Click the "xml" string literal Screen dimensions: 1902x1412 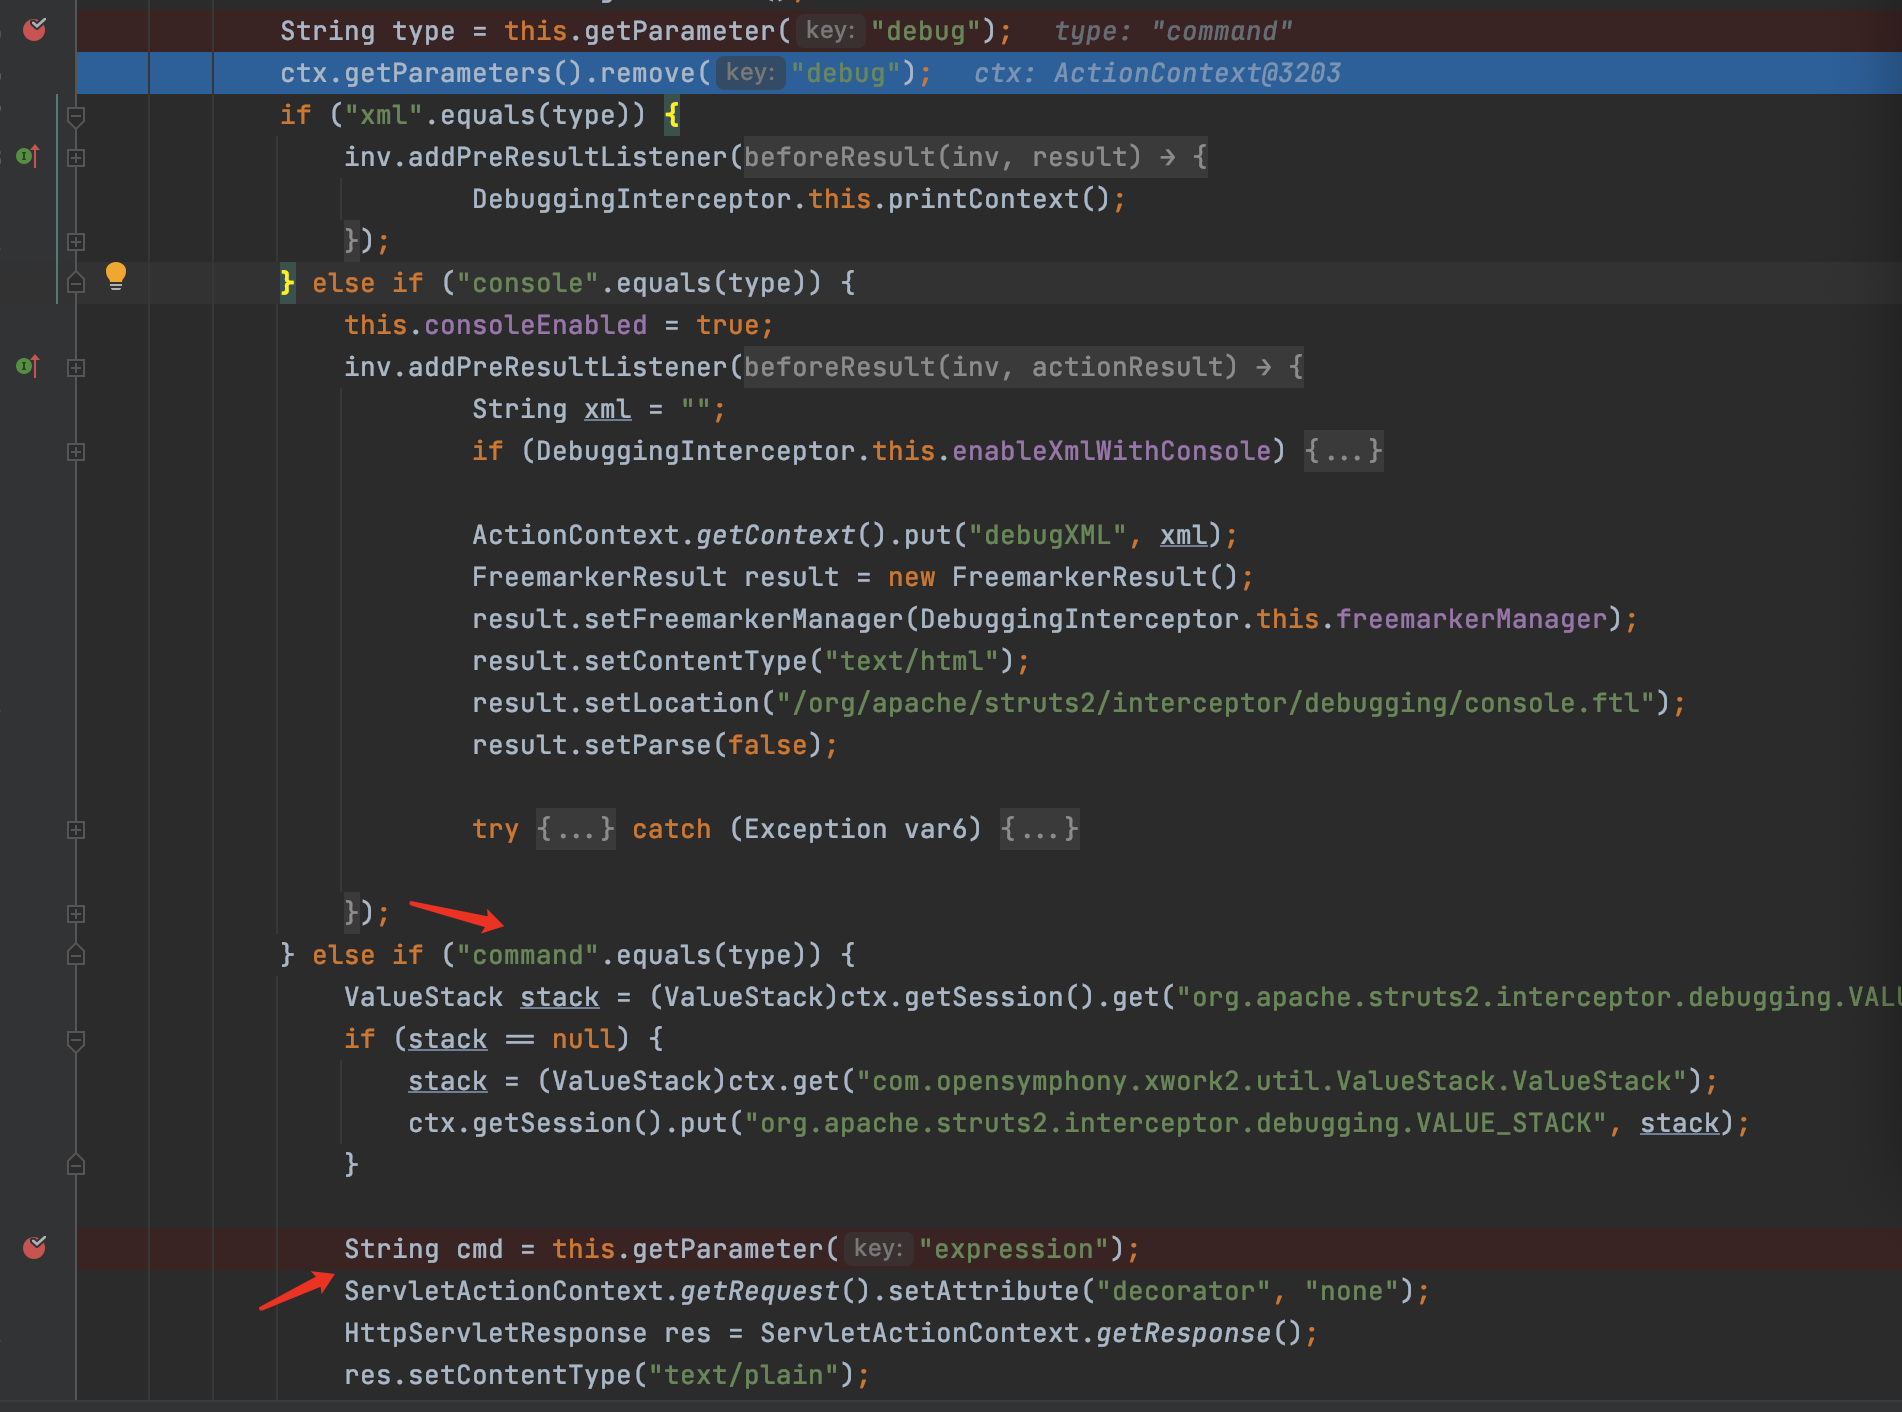tap(384, 115)
